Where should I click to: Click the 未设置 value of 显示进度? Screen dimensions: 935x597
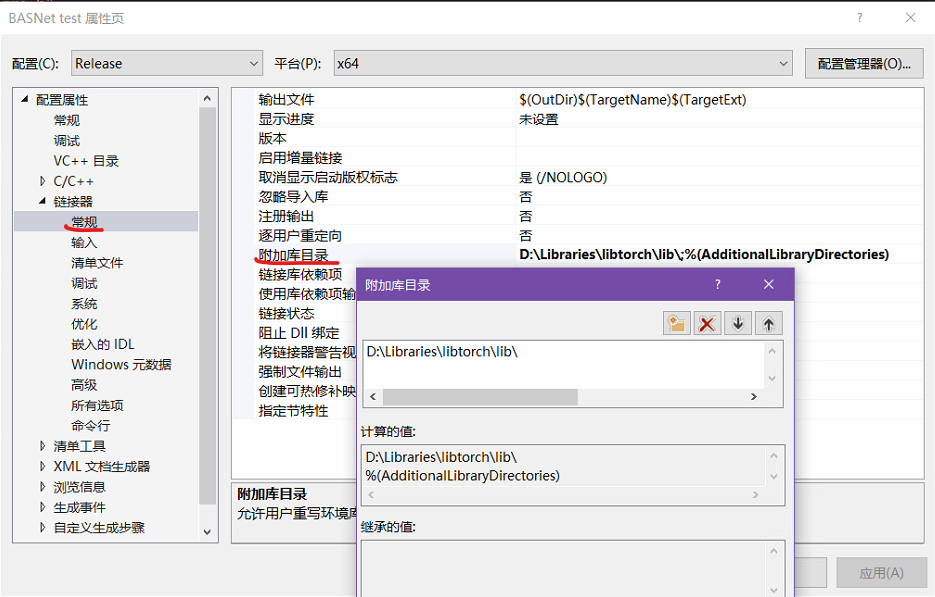point(538,119)
